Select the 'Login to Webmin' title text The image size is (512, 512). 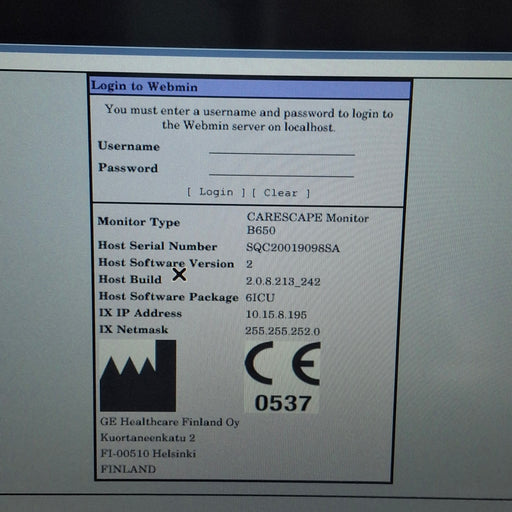click(144, 86)
